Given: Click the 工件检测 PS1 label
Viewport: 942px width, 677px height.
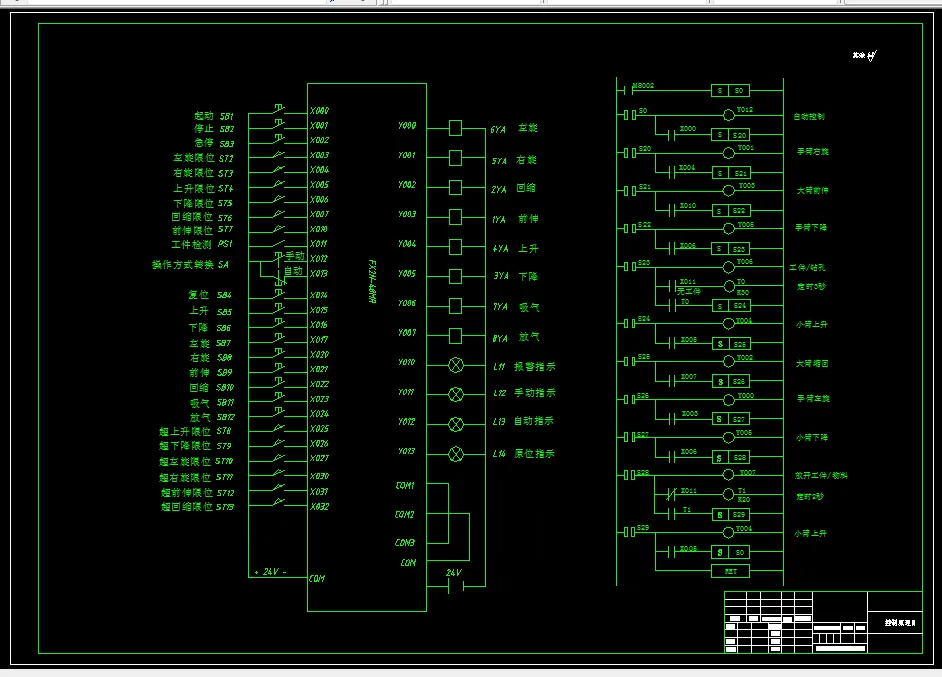Looking at the screenshot, I should [202, 244].
